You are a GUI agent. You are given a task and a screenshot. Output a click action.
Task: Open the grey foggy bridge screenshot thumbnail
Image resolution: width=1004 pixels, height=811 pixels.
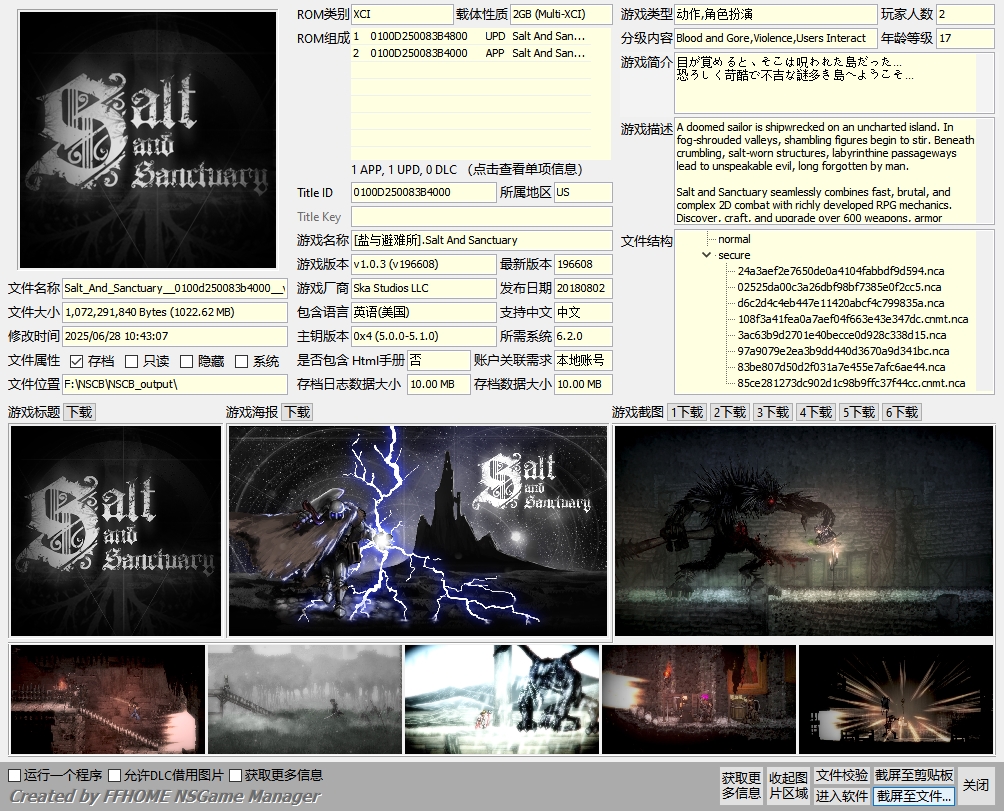pyautogui.click(x=305, y=699)
